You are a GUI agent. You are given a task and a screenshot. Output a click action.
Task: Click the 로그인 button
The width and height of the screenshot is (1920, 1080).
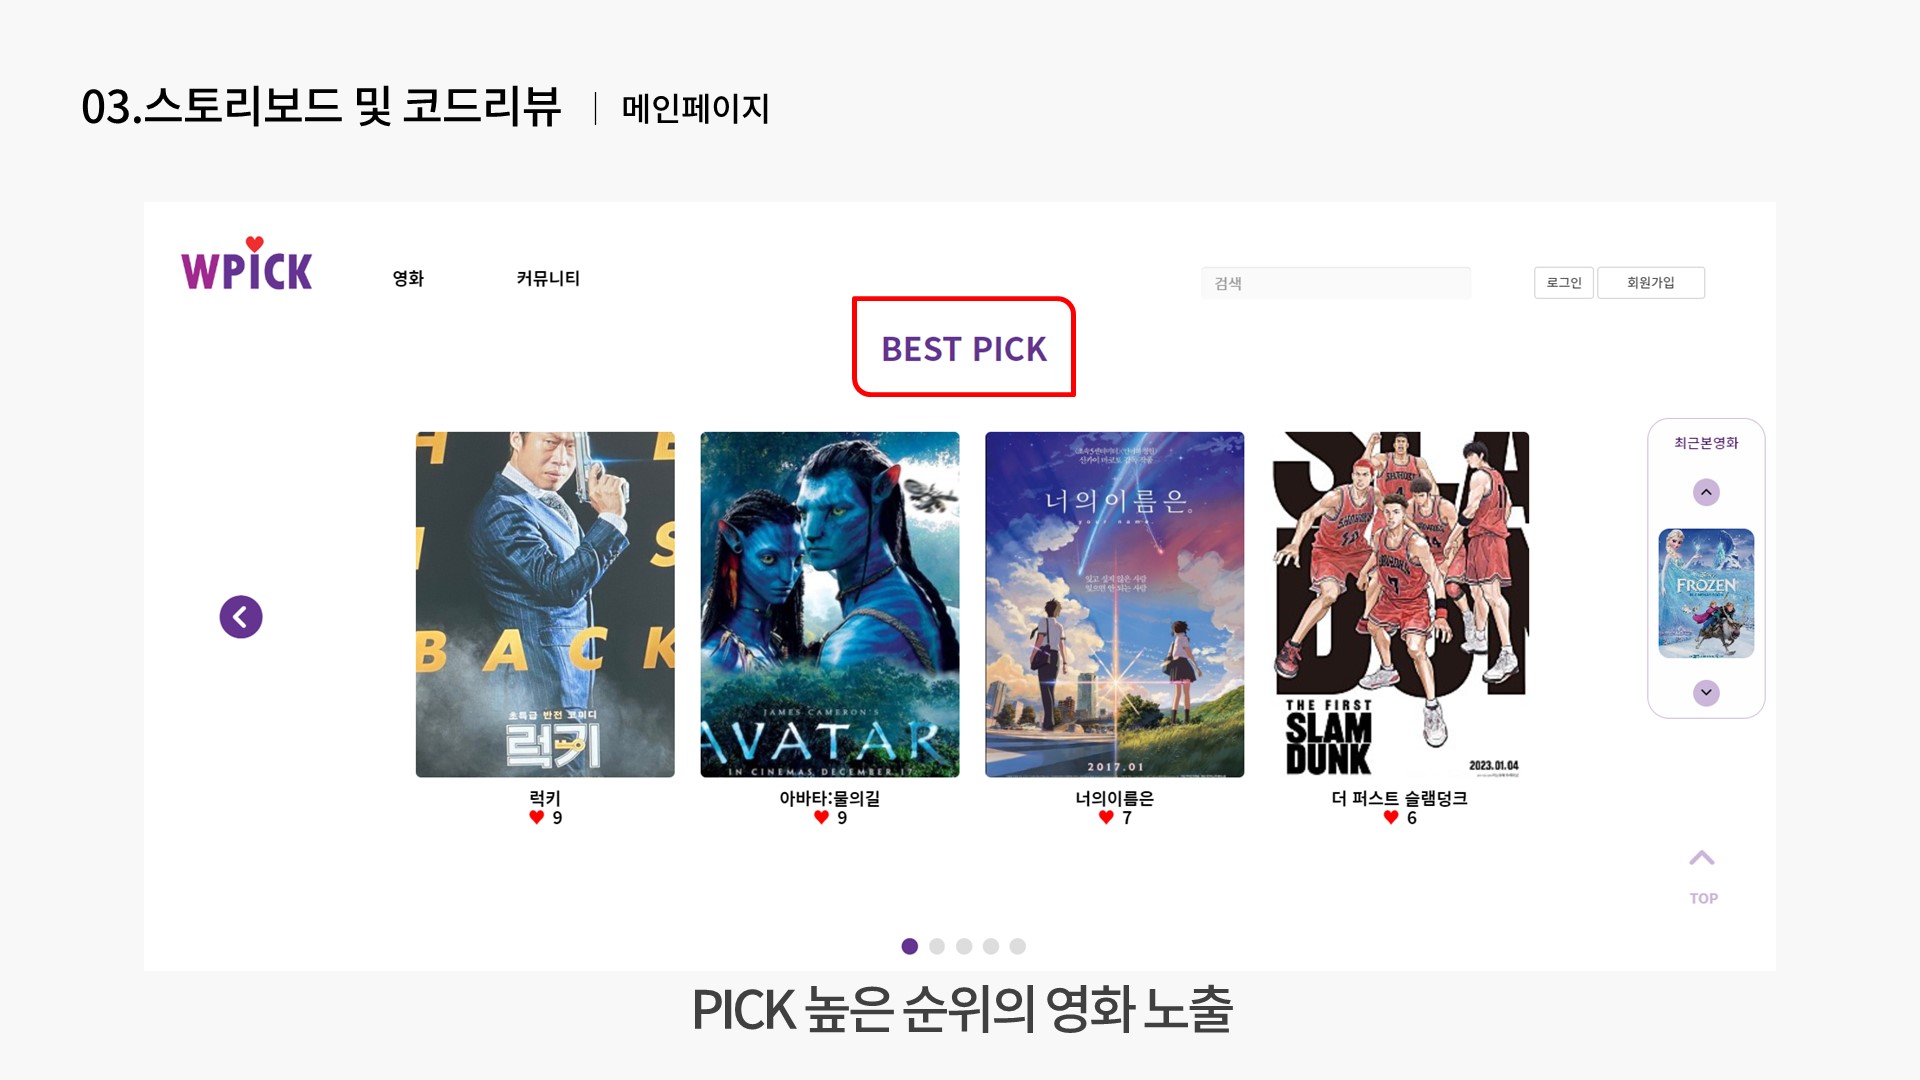tap(1564, 283)
